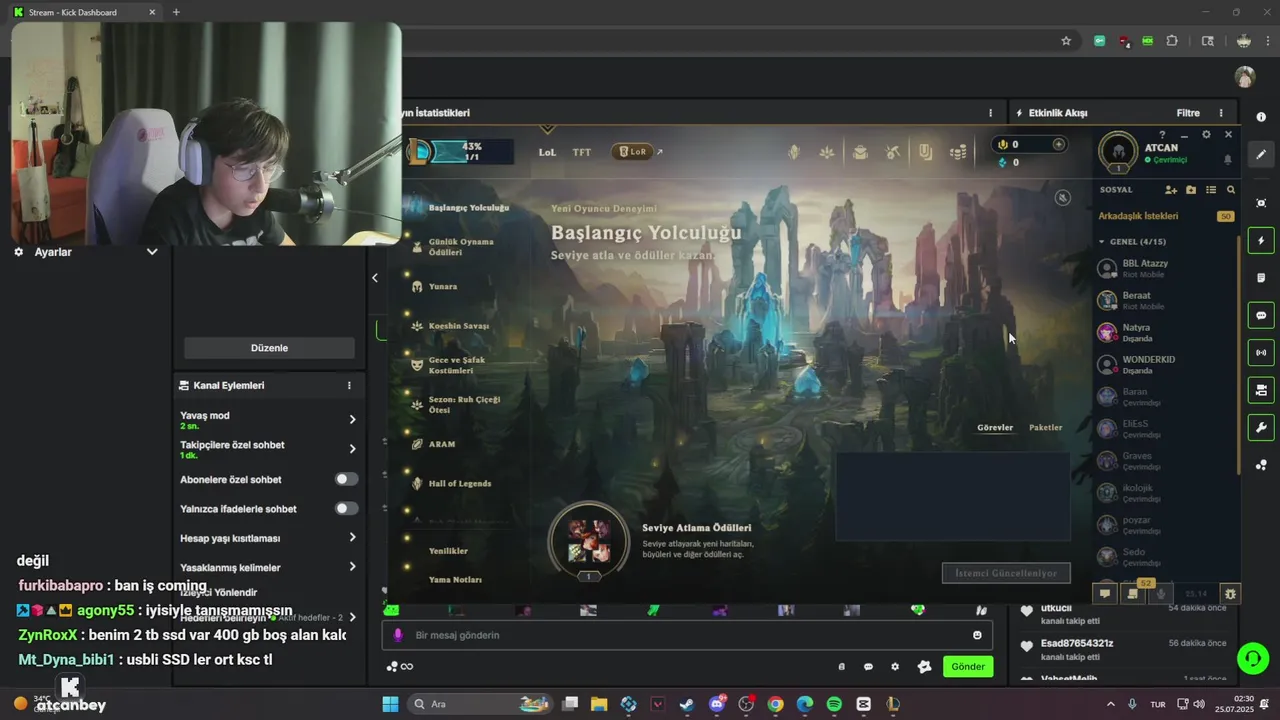The height and width of the screenshot is (720, 1280).
Task: Collapse the panel with the left chevron
Action: pos(375,278)
